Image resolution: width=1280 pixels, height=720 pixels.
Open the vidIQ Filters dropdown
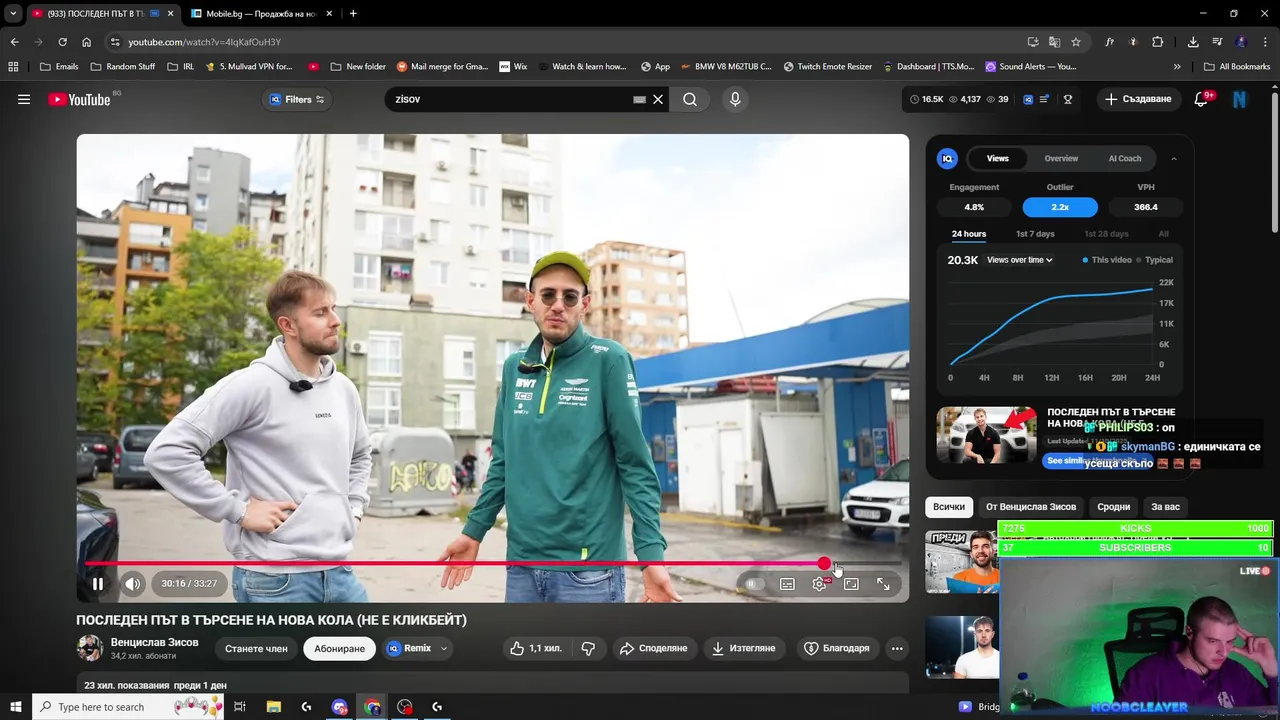pyautogui.click(x=297, y=99)
